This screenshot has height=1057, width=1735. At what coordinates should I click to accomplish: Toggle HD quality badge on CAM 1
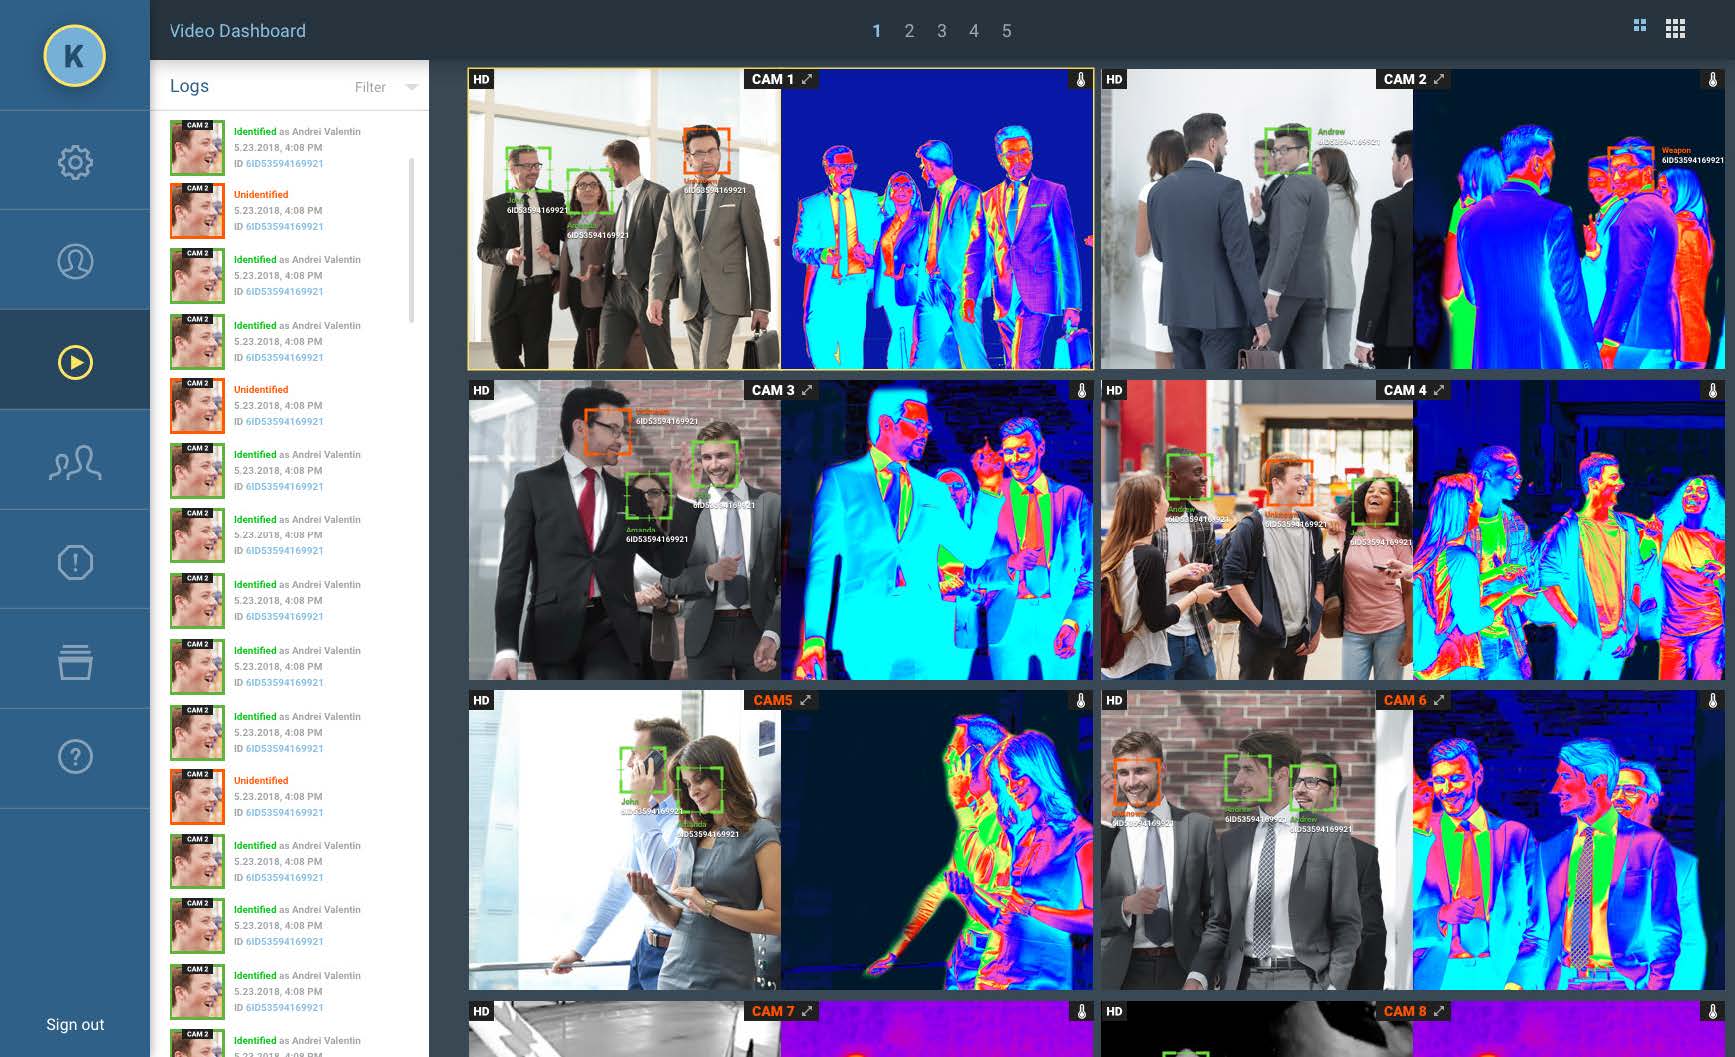coord(482,79)
